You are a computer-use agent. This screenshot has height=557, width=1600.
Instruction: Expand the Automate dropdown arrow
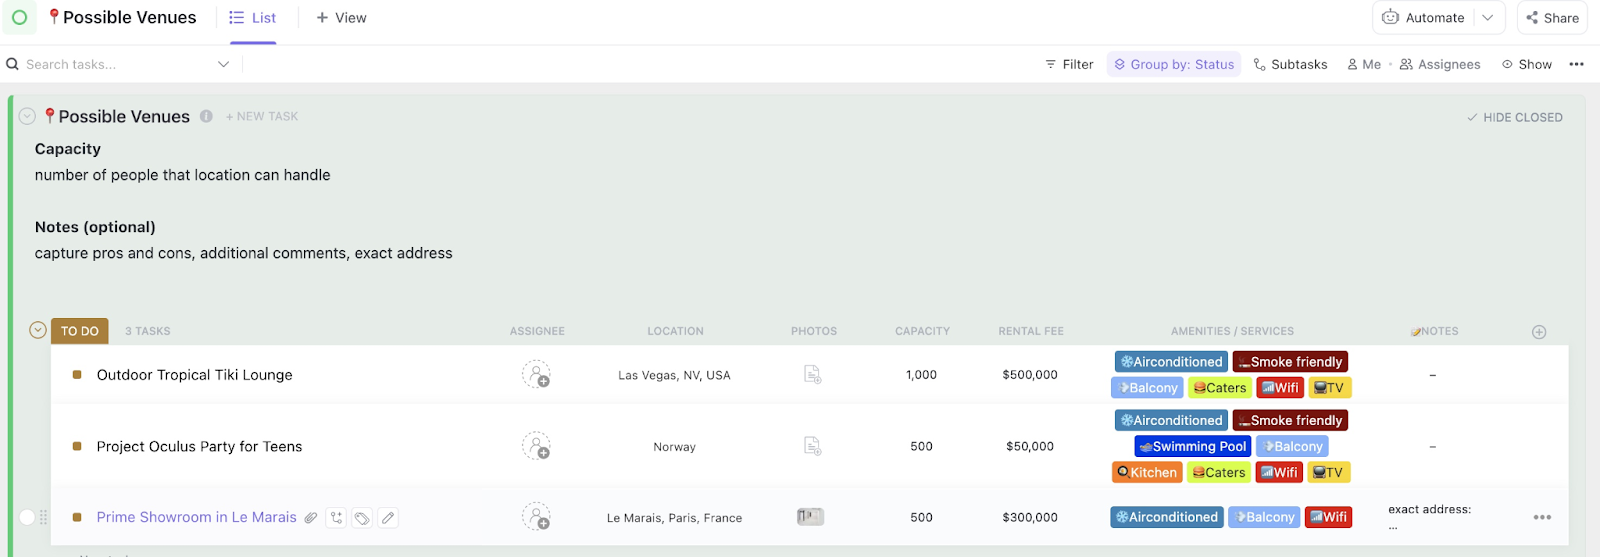coord(1488,18)
